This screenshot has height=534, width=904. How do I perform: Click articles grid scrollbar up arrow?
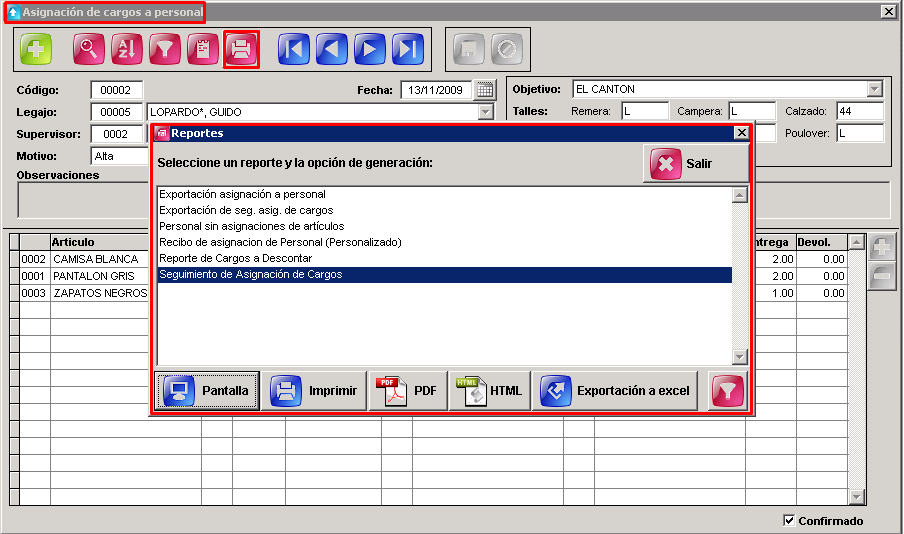[x=857, y=242]
